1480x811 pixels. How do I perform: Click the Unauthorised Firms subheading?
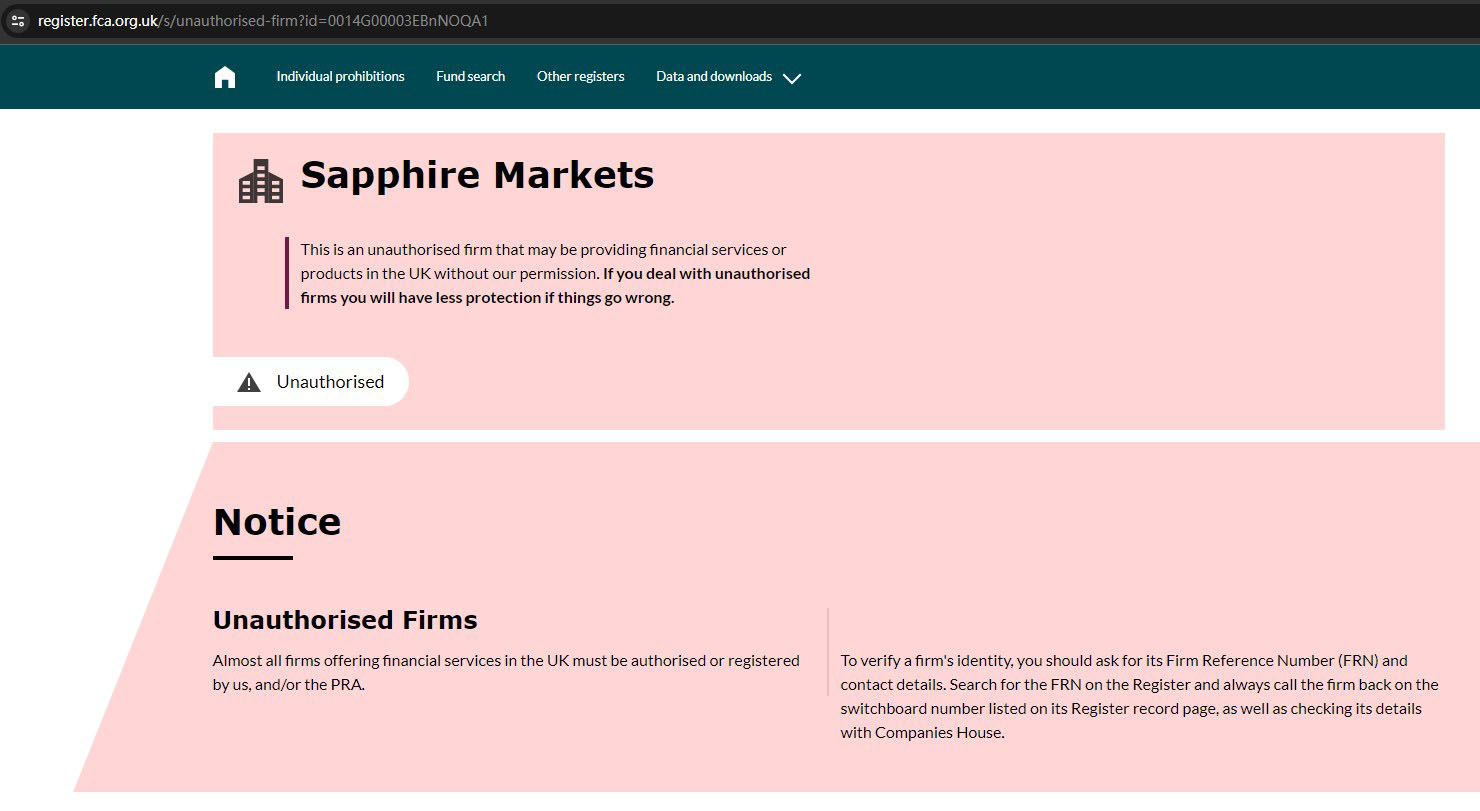point(345,620)
